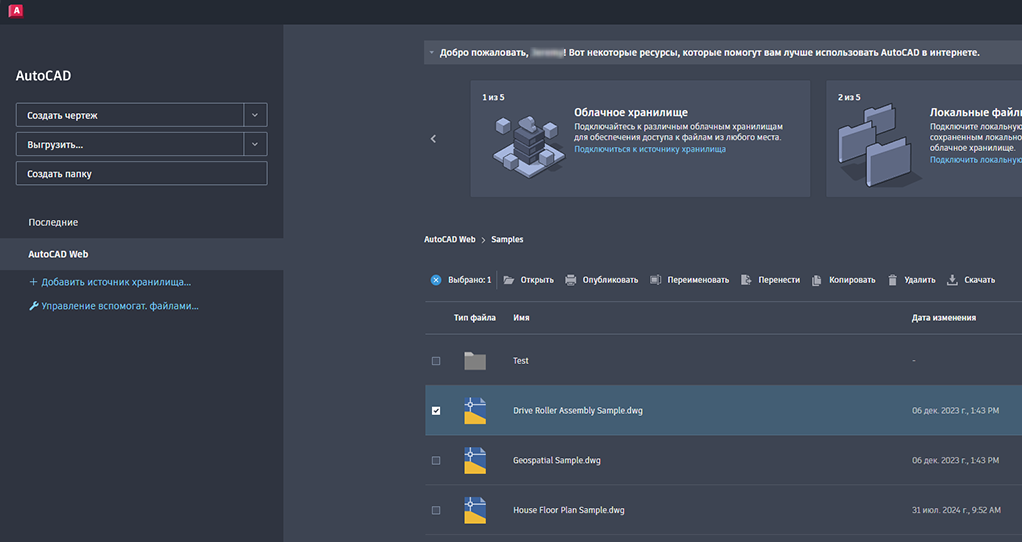Click the Выгрузить... button
1022x542 pixels.
pyautogui.click(x=130, y=145)
